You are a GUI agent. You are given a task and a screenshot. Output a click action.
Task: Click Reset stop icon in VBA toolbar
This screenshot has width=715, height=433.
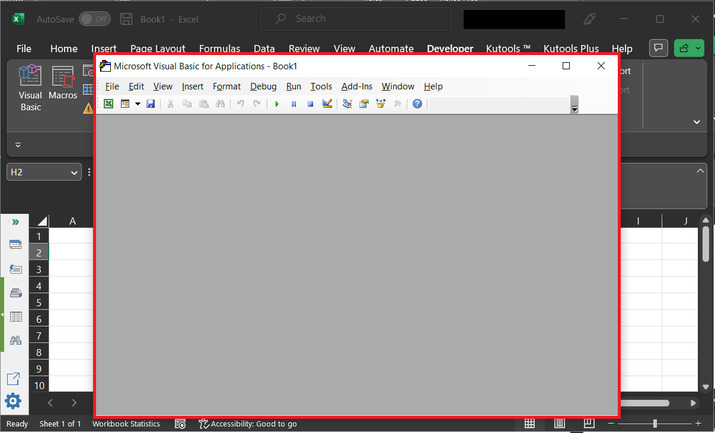coord(310,104)
